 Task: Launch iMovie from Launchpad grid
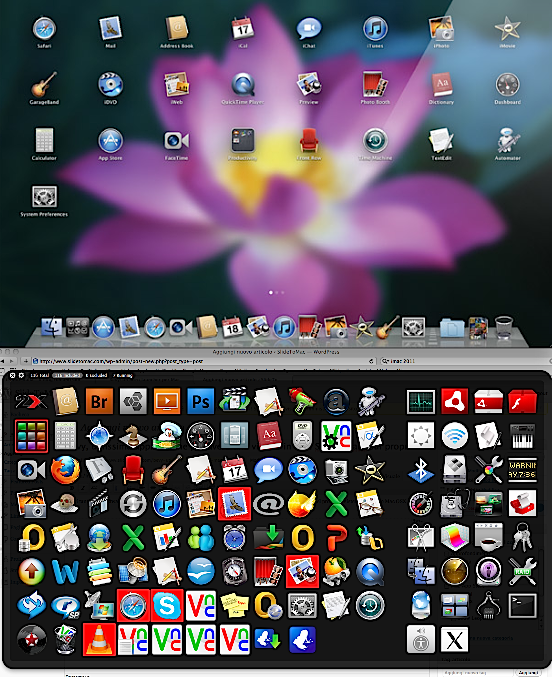click(x=508, y=28)
